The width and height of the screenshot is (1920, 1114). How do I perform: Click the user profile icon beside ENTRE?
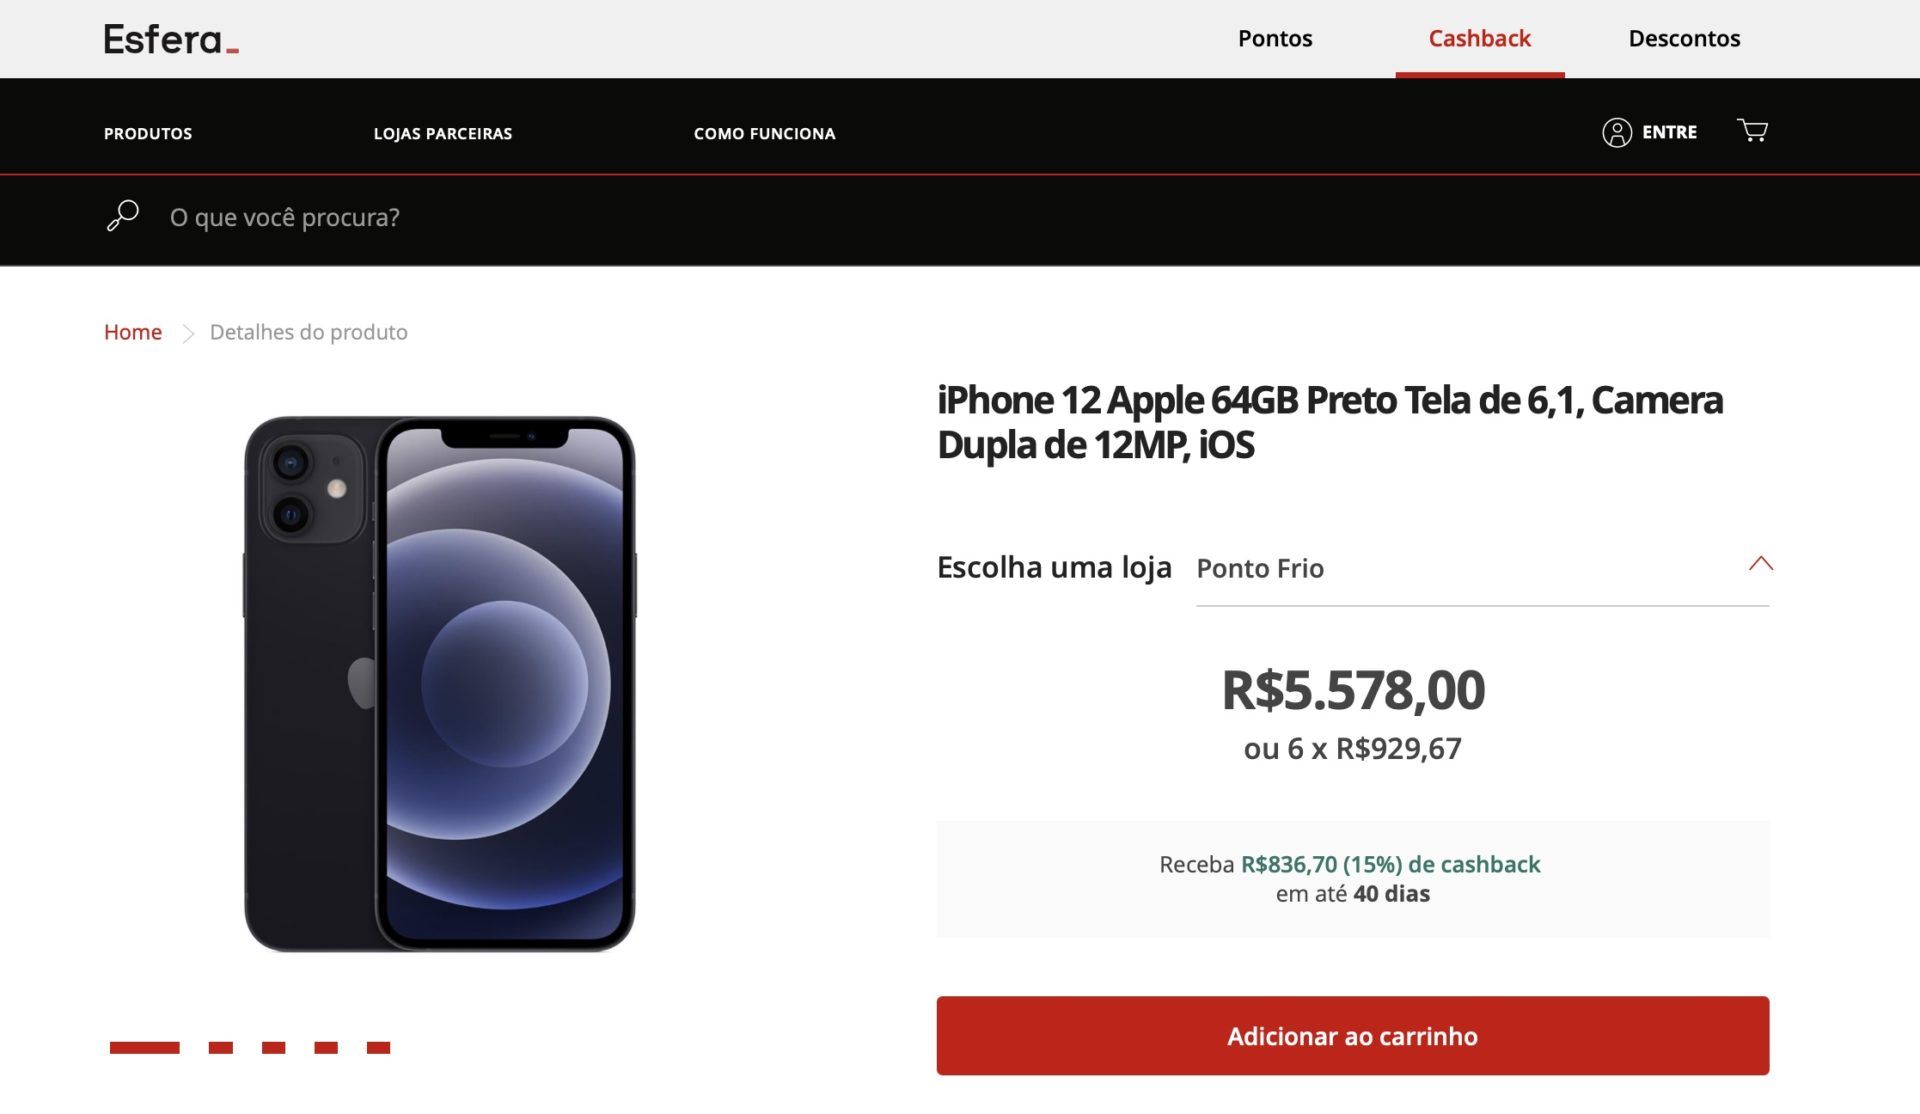pos(1616,132)
